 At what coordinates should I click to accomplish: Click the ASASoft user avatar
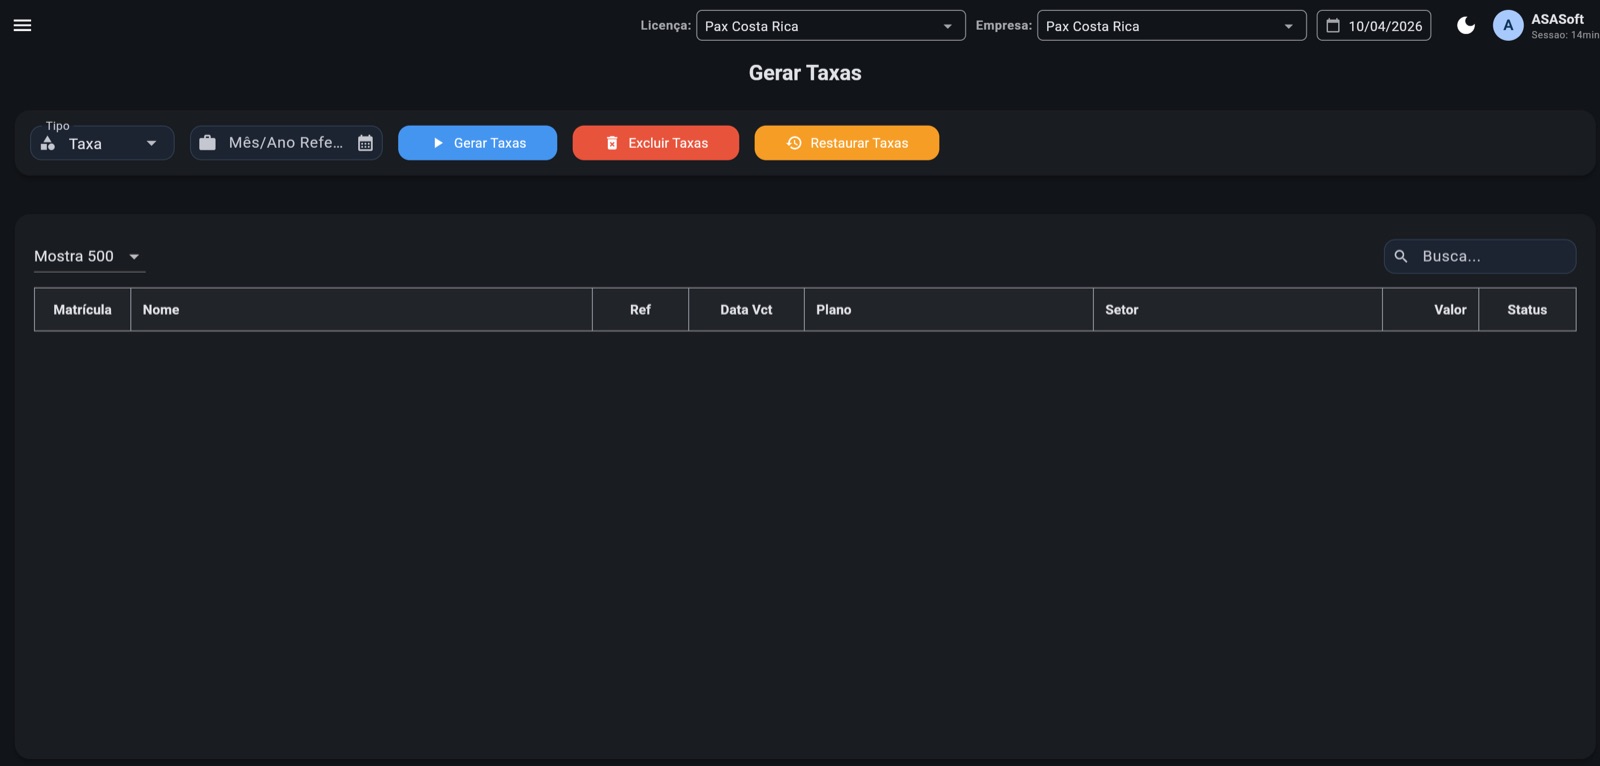(x=1507, y=26)
